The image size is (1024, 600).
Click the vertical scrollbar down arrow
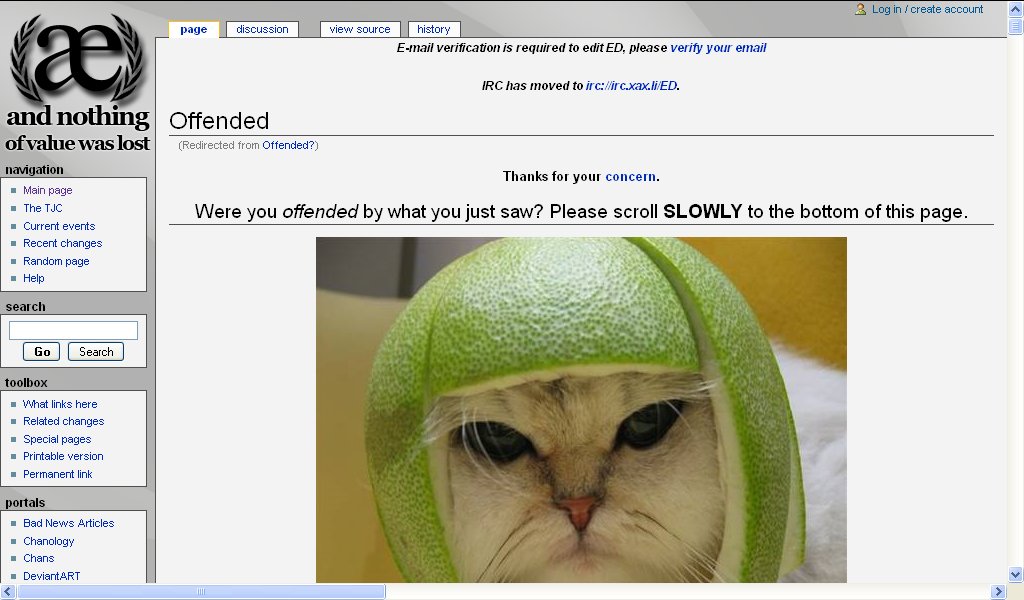[x=1016, y=575]
